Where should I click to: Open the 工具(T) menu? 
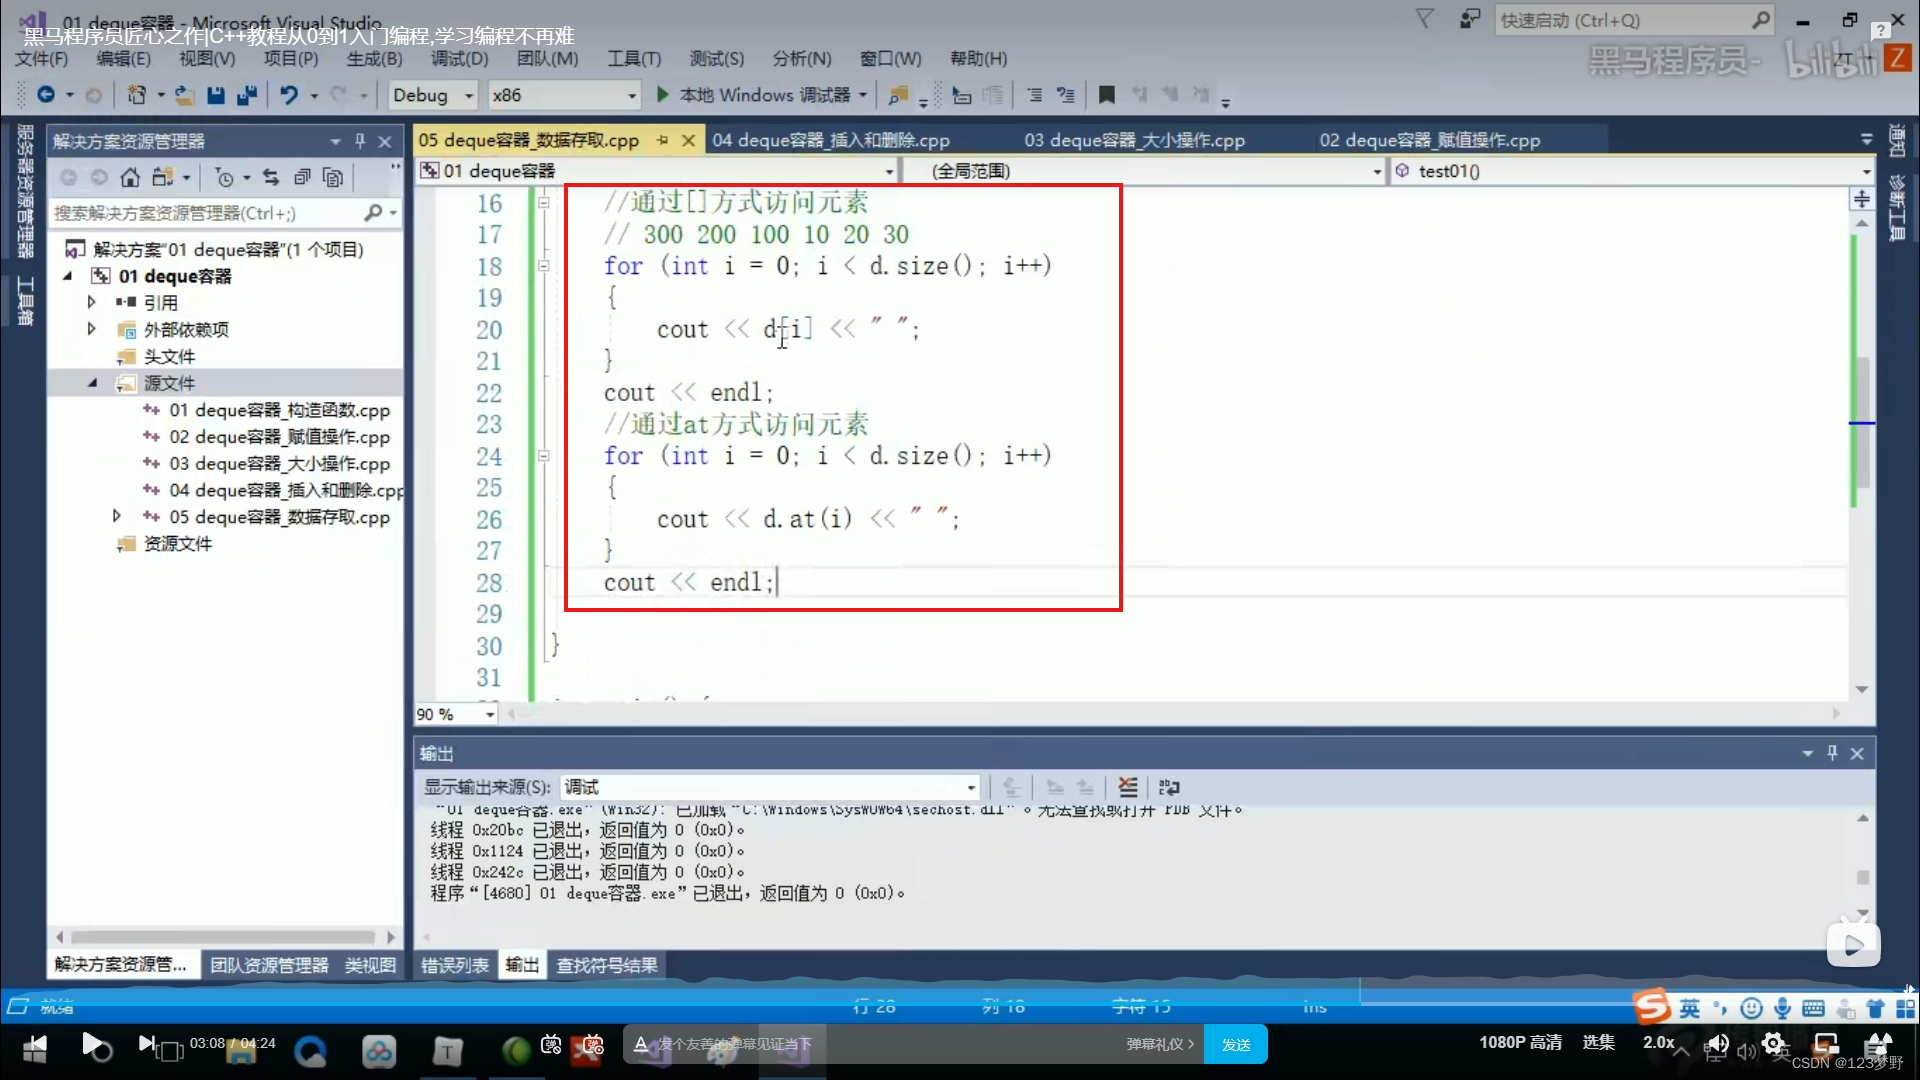coord(634,59)
